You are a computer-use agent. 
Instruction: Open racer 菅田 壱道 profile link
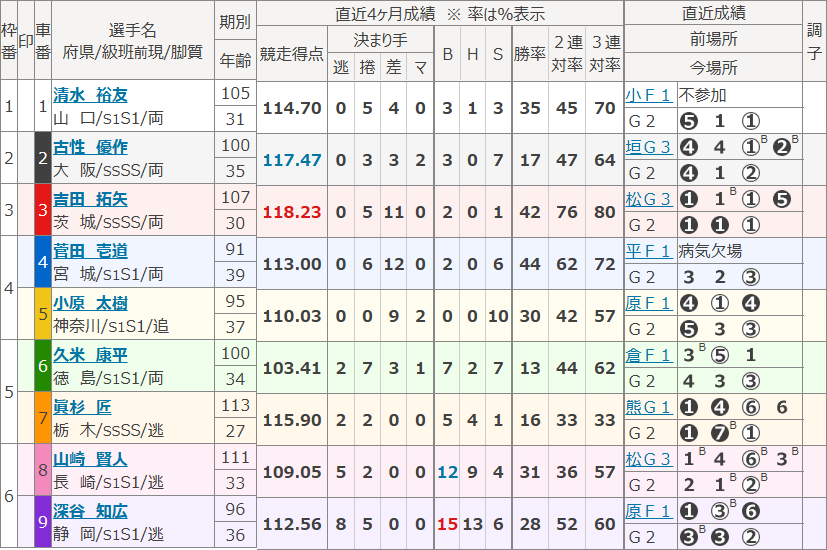(x=90, y=251)
